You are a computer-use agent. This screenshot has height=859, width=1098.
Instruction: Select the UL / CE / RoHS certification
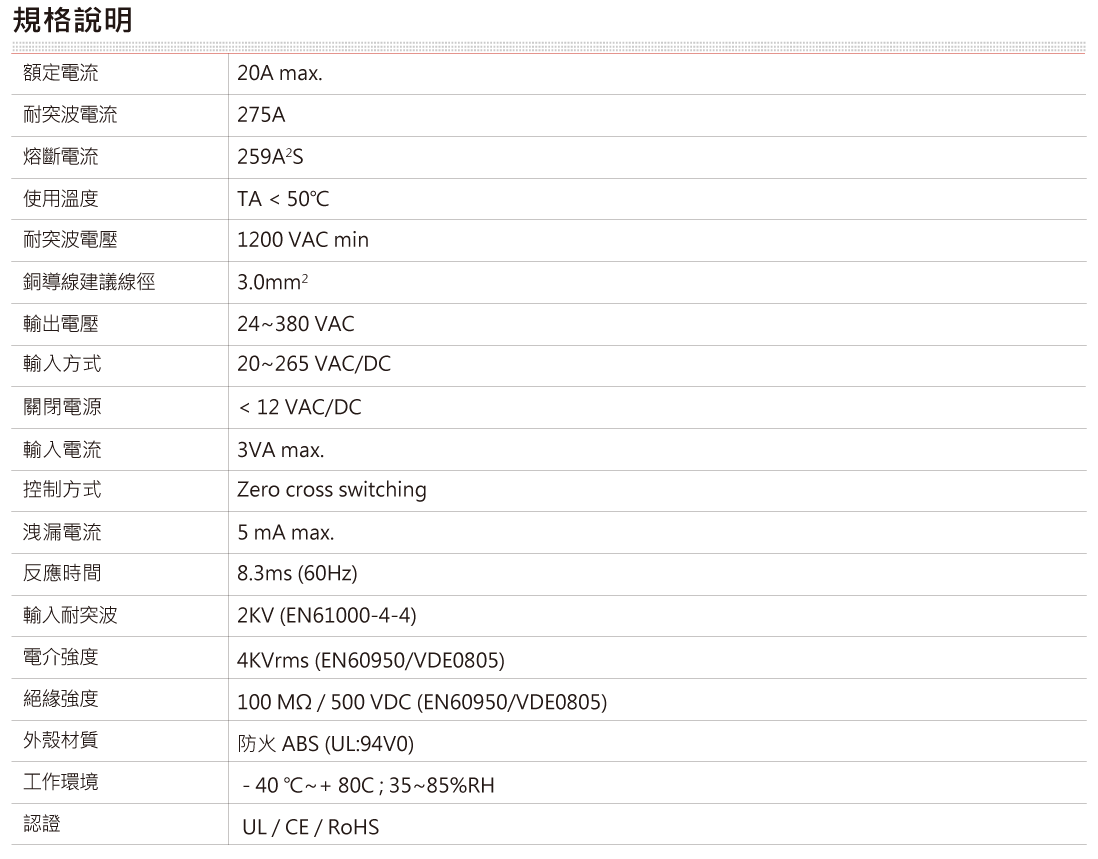[x=311, y=827]
